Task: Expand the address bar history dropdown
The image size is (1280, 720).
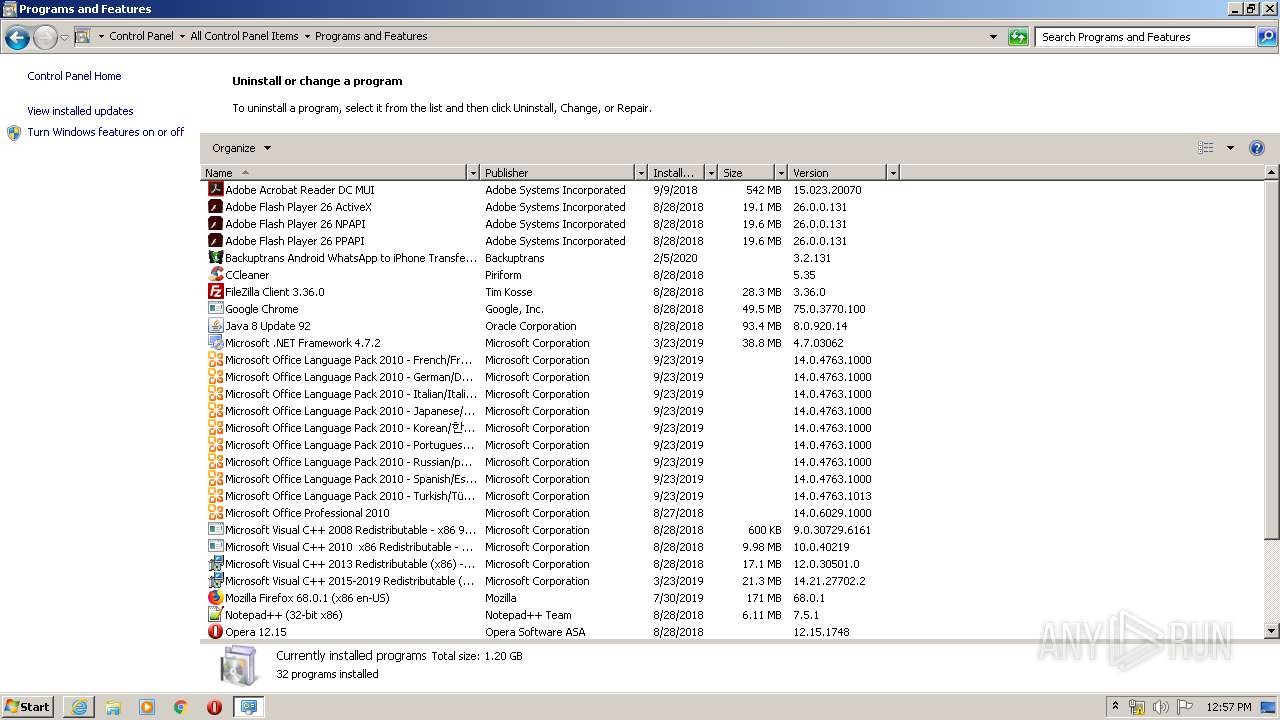Action: (993, 37)
